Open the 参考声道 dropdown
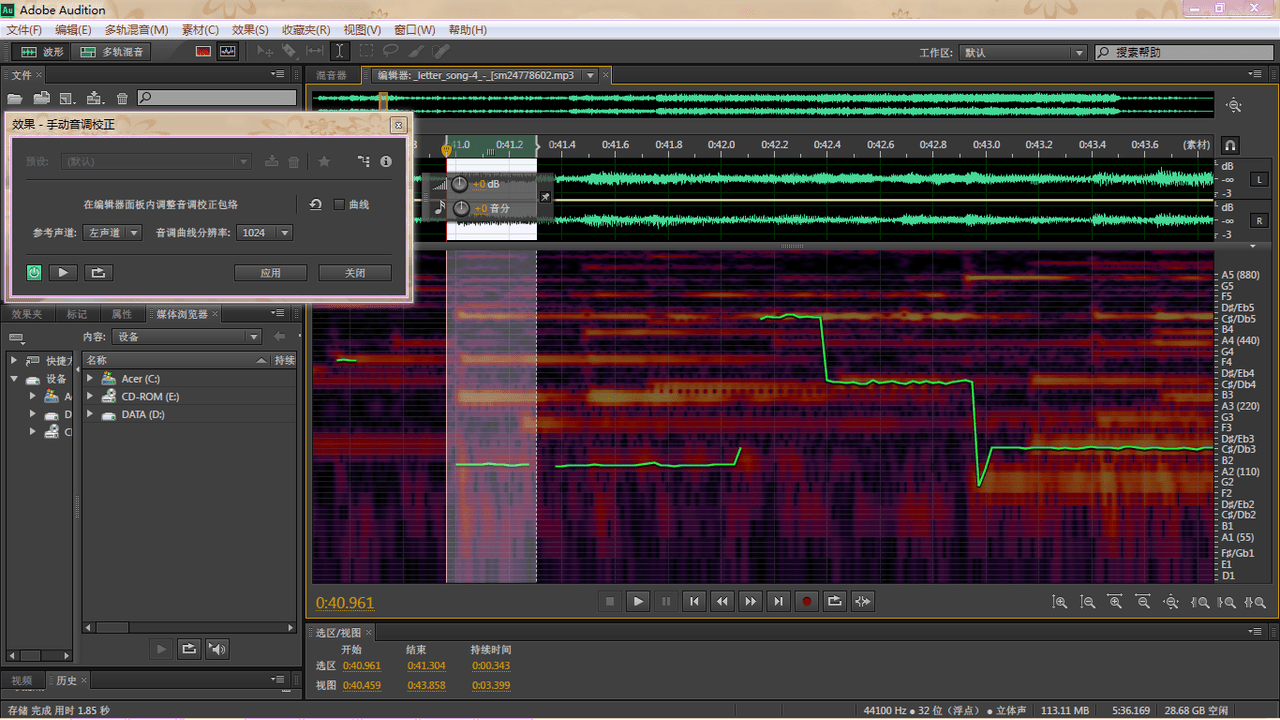Screen dimensions: 1280x720 [112, 232]
